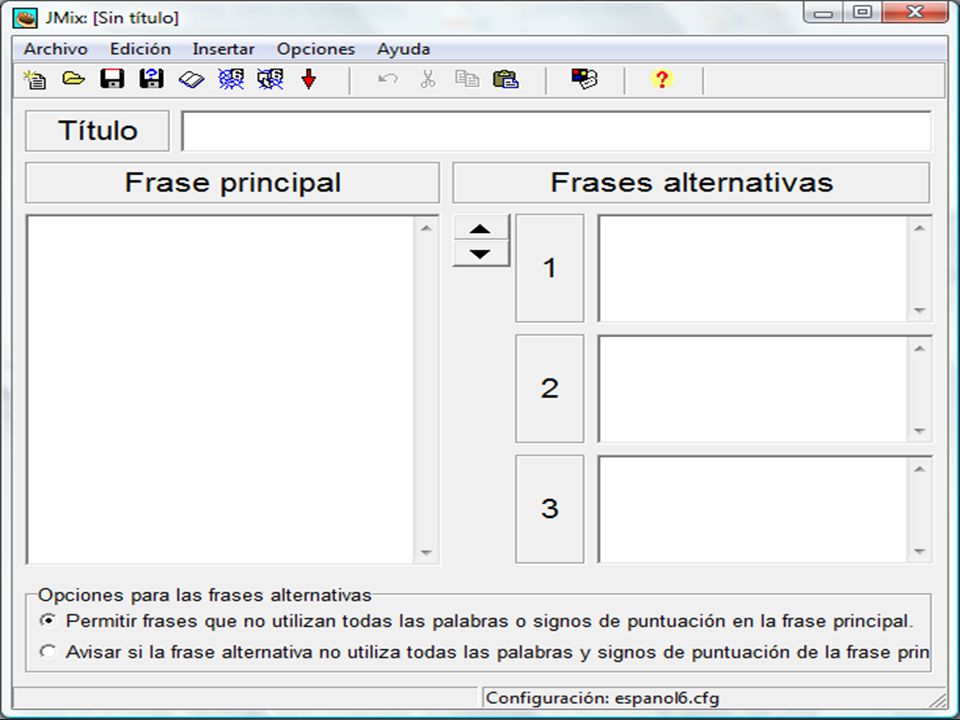
Task: Open the Edición menu
Action: click(x=140, y=49)
